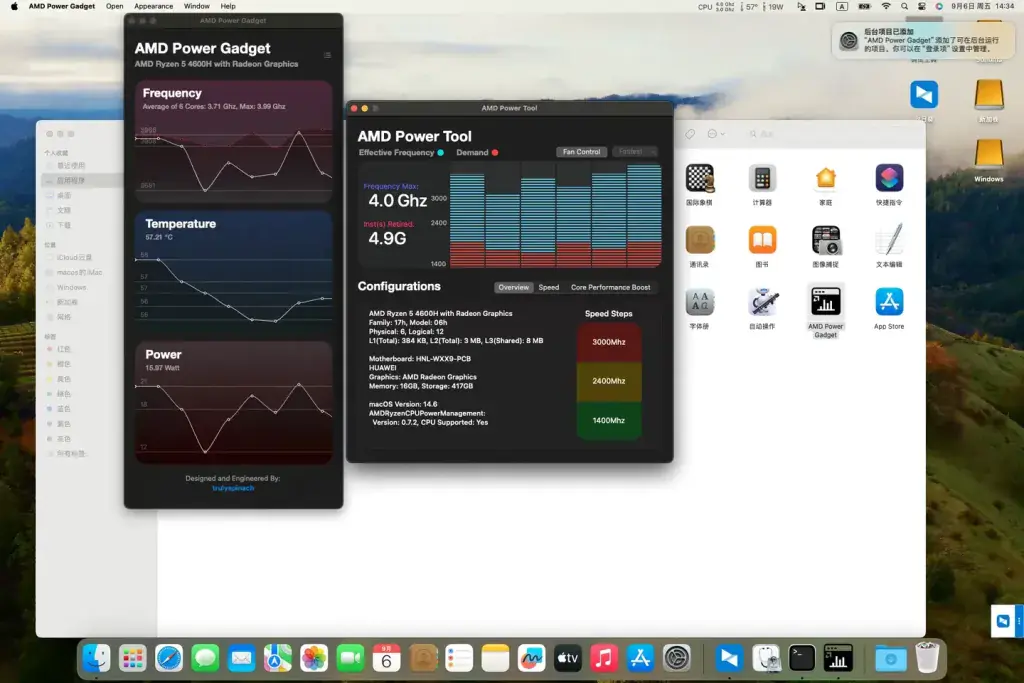Launch the Shortcuts app icon
Viewport: 1024px width, 683px height.
pos(889,178)
